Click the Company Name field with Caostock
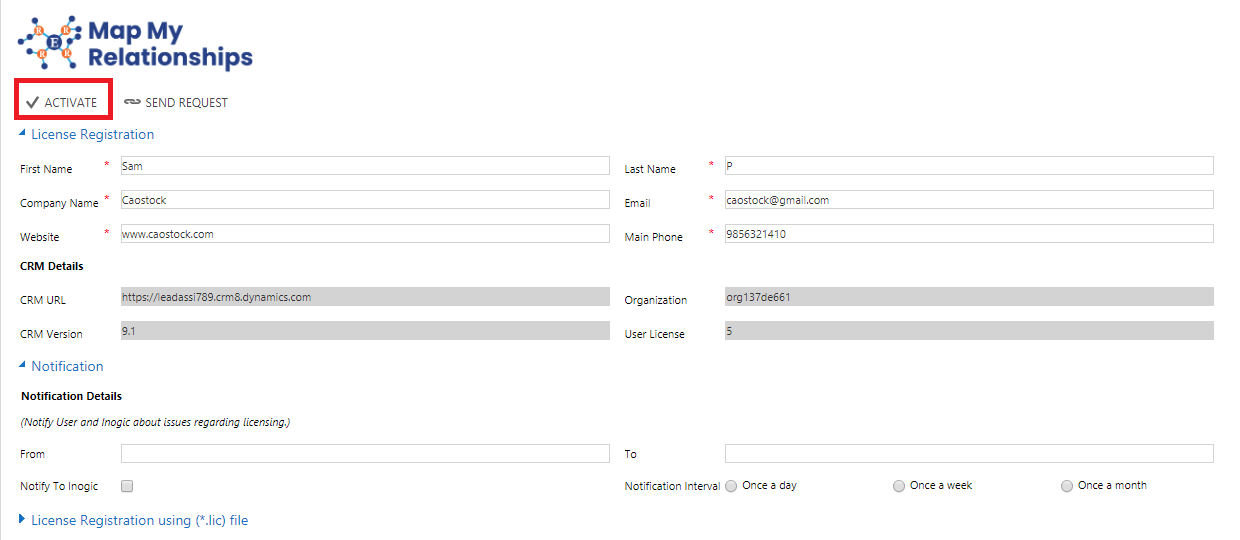 [365, 200]
